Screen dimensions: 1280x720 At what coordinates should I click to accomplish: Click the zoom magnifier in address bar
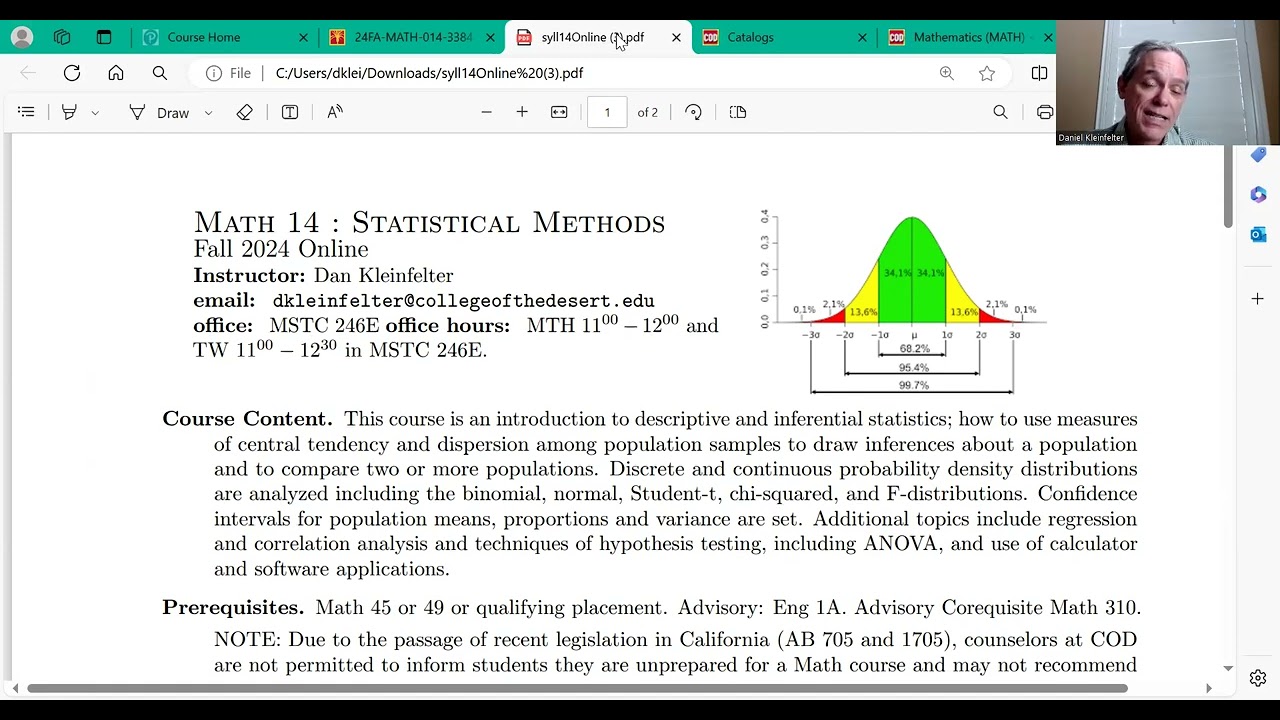click(946, 73)
